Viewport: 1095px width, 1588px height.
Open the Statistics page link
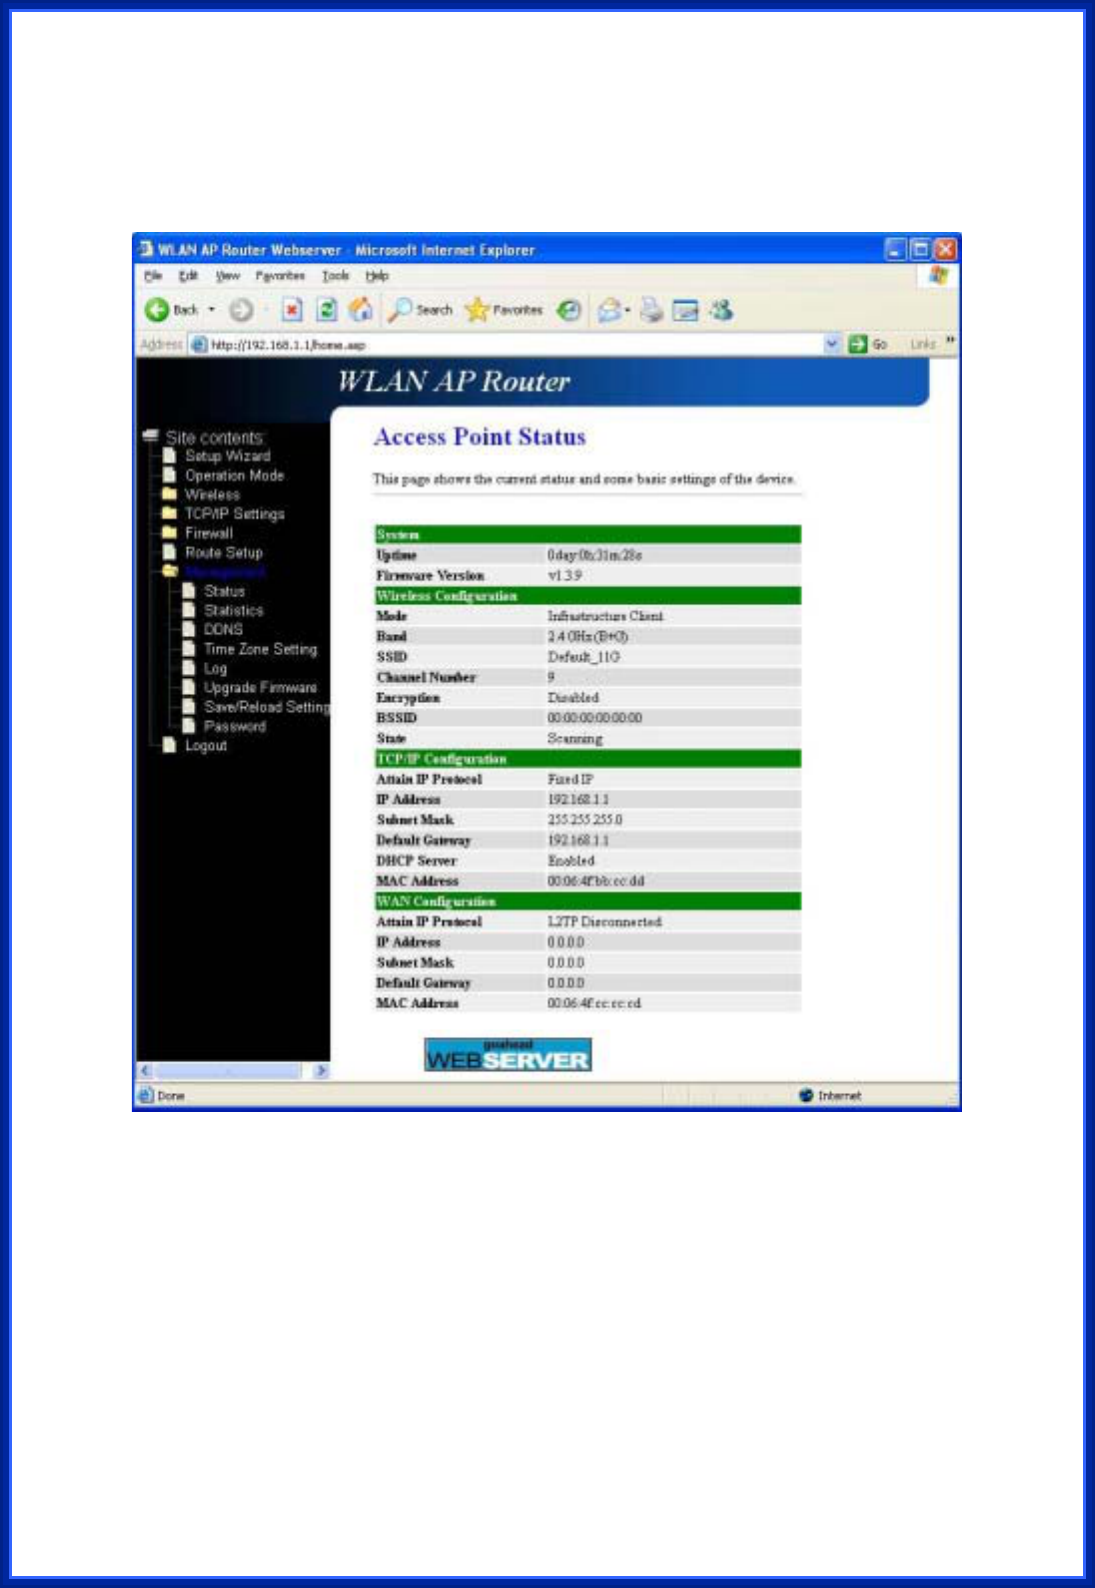pos(233,610)
